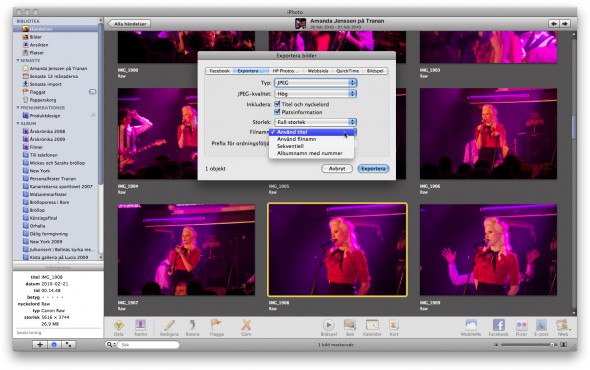The height and width of the screenshot is (370, 590).
Task: Click the blue Exportera button
Action: (x=373, y=169)
